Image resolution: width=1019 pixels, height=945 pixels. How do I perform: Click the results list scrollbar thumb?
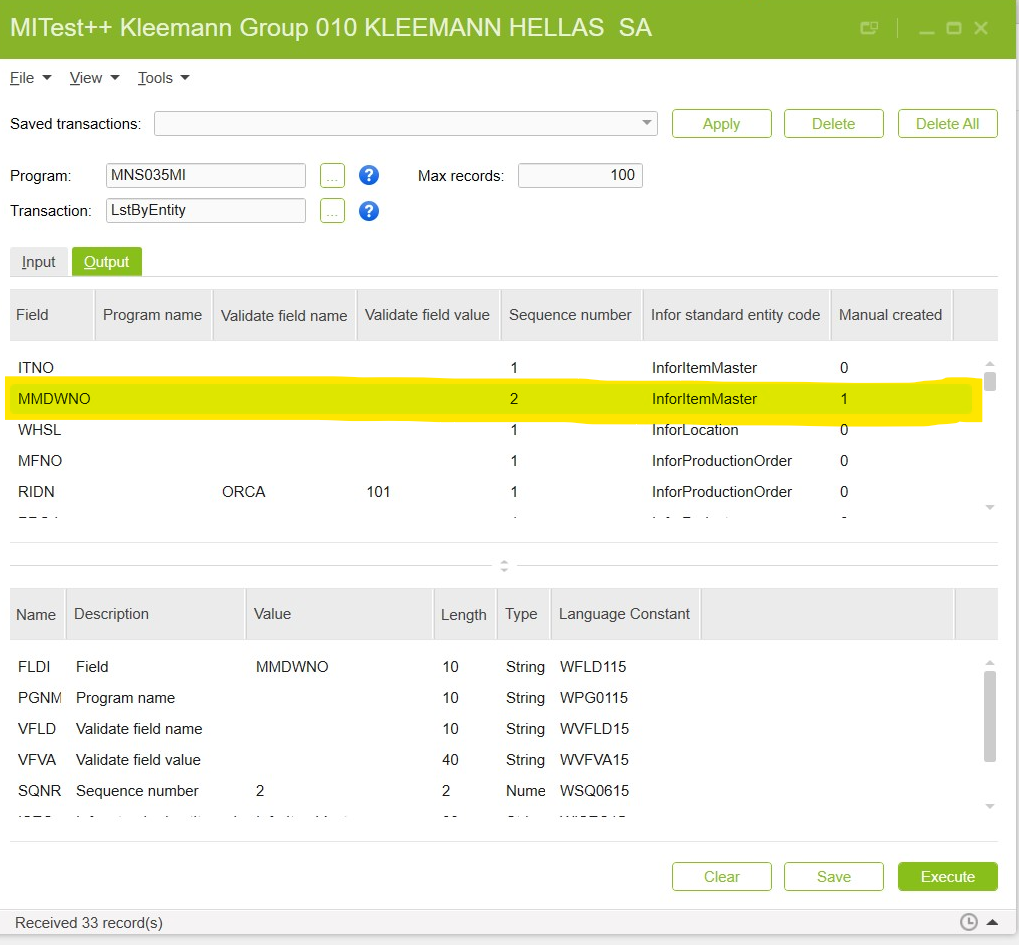pyautogui.click(x=990, y=381)
